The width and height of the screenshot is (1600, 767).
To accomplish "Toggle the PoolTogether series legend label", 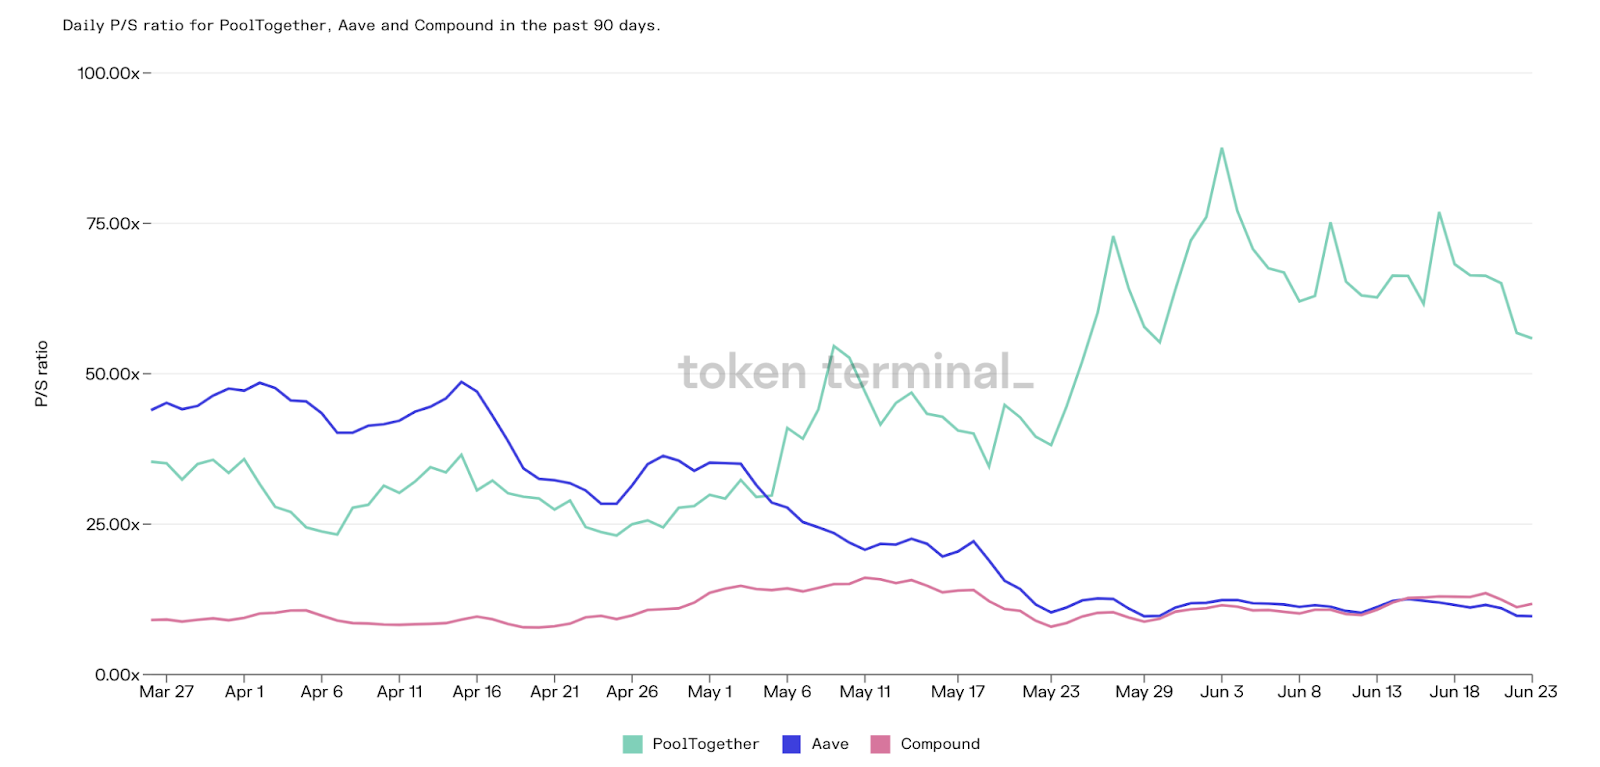I will click(705, 744).
